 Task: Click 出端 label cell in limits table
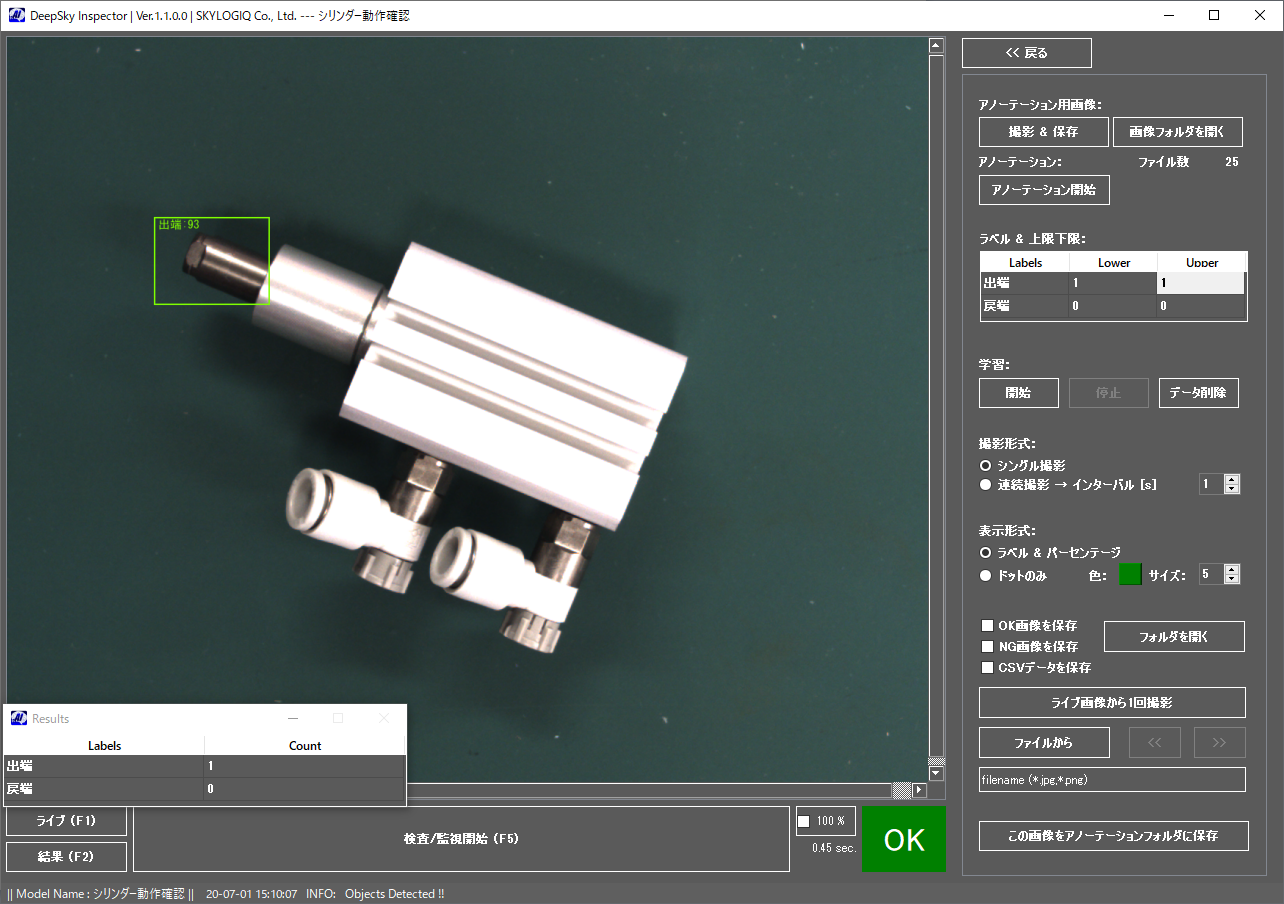pyautogui.click(x=1026, y=284)
